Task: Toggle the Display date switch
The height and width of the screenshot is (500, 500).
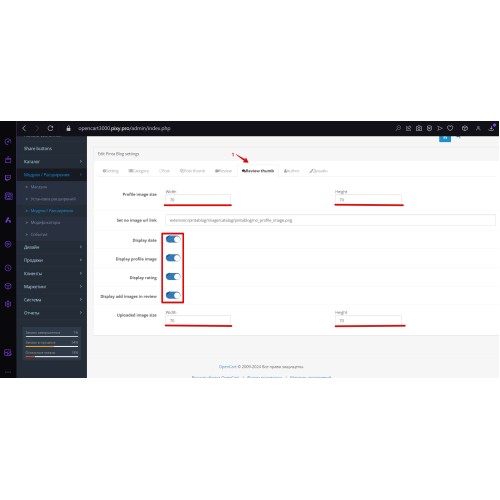Action: click(x=173, y=239)
